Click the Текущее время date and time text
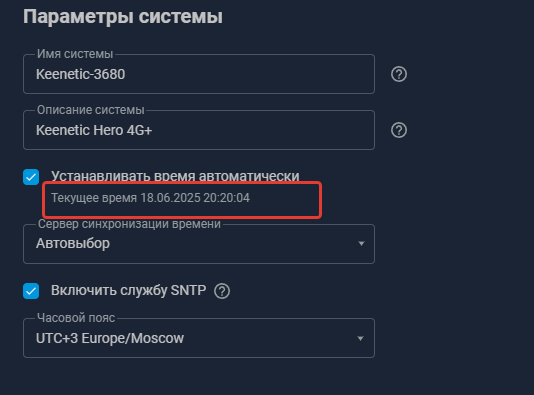534x395 pixels. [x=151, y=198]
